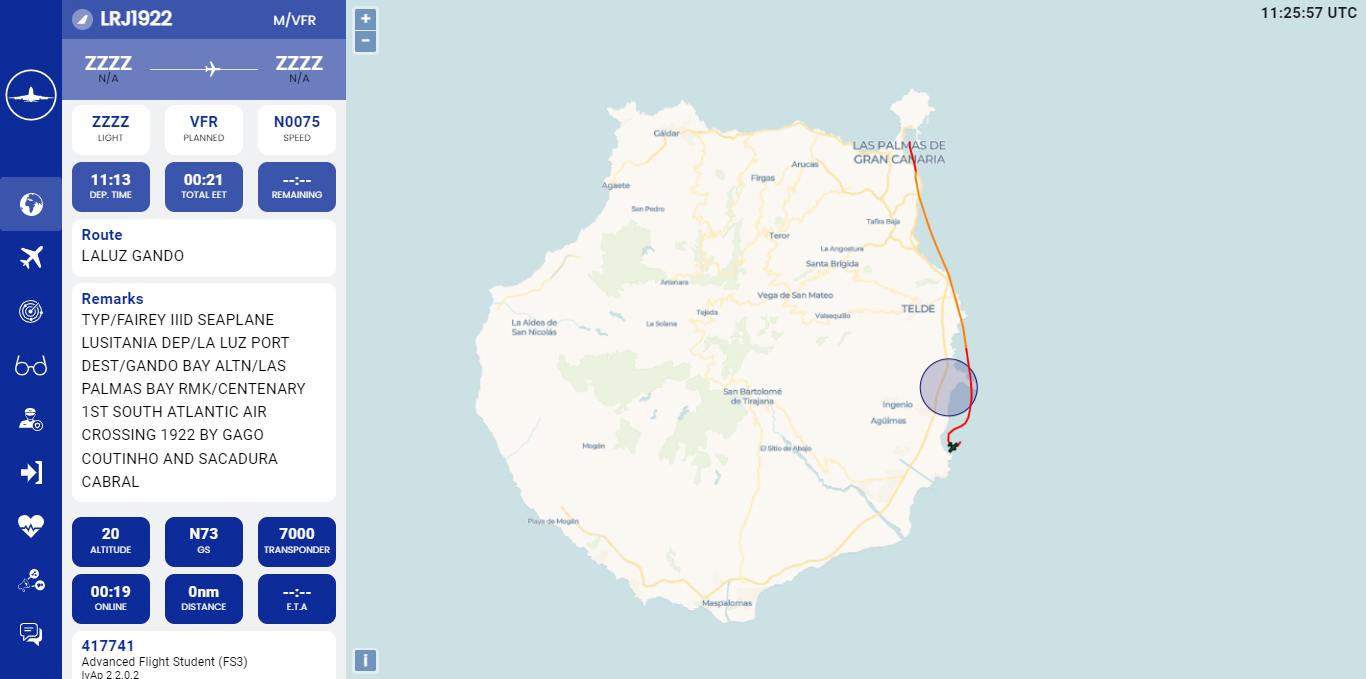Open the pilot supervisor icon in sidebar
1366x679 pixels.
coord(31,419)
